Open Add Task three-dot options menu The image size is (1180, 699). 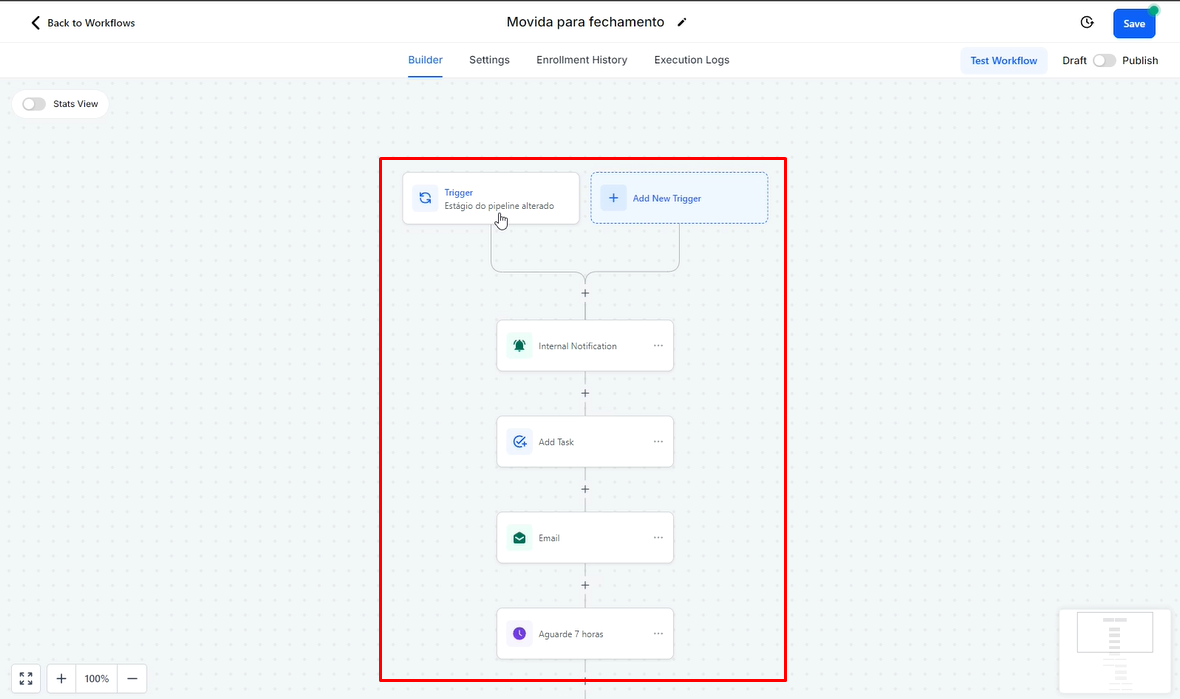658,442
